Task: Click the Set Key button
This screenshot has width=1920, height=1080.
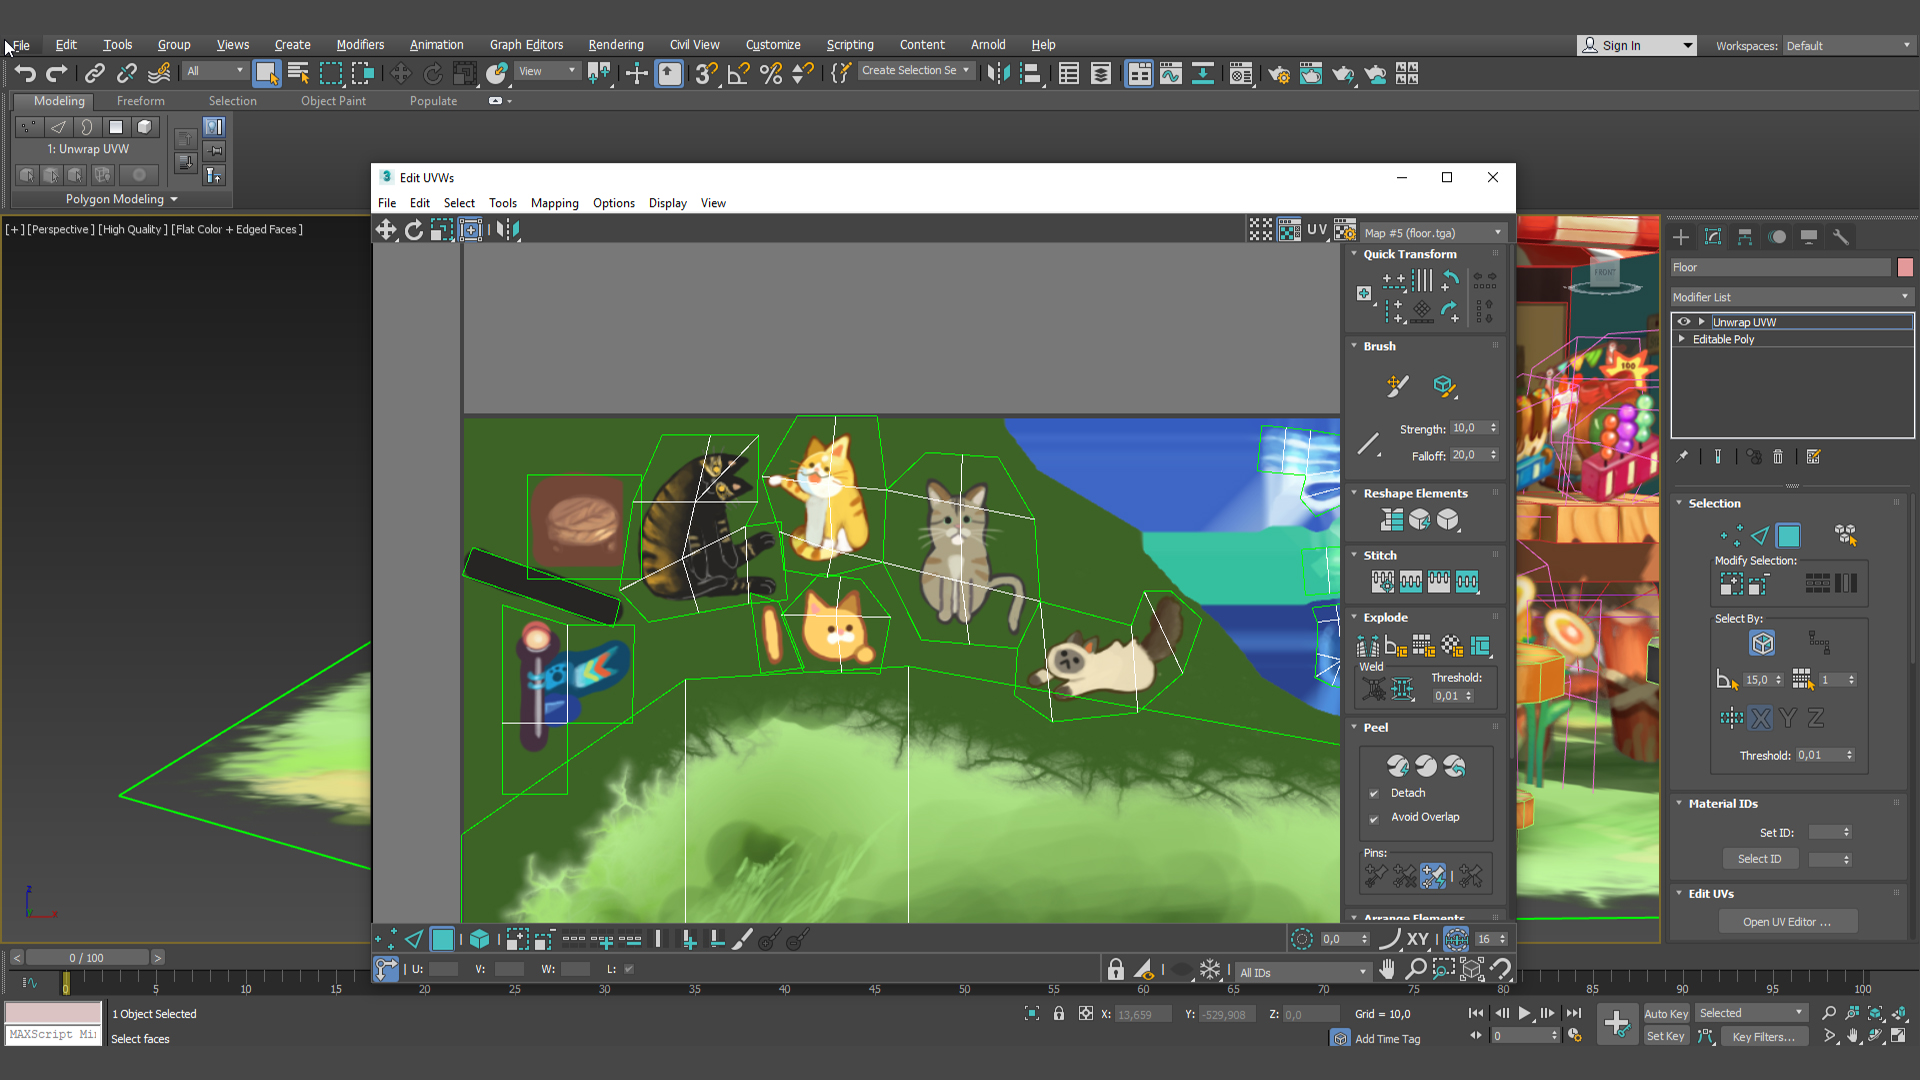Action: 1666,1037
